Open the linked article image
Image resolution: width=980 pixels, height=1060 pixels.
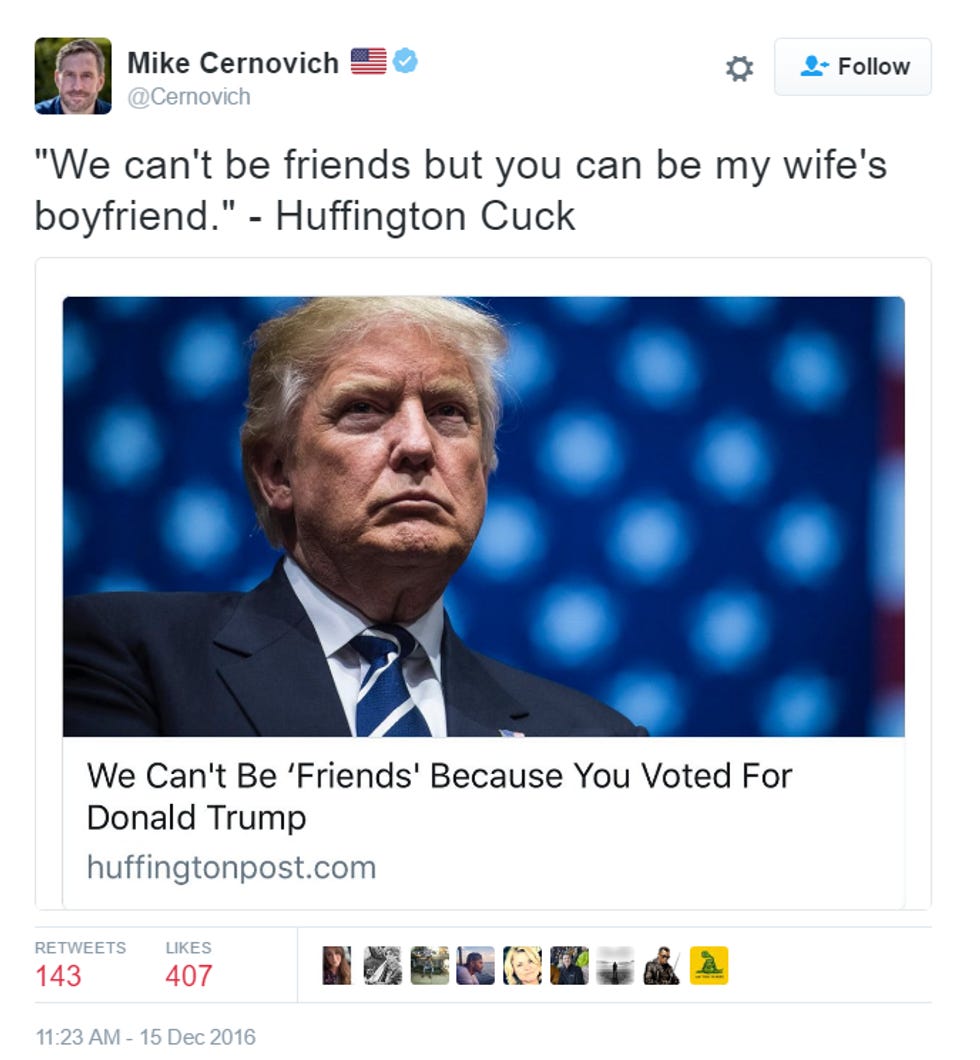click(x=483, y=516)
